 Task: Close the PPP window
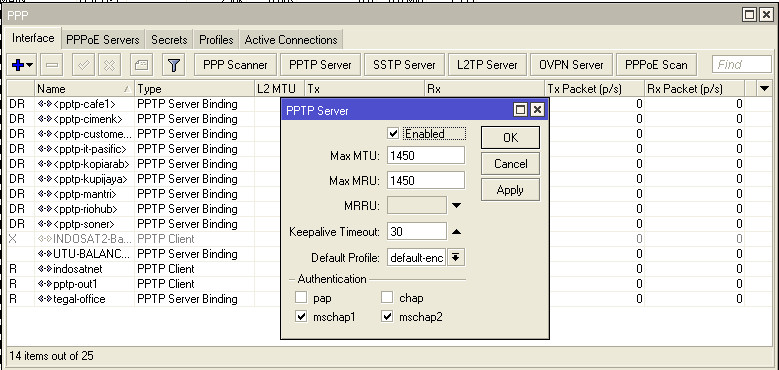coord(766,15)
